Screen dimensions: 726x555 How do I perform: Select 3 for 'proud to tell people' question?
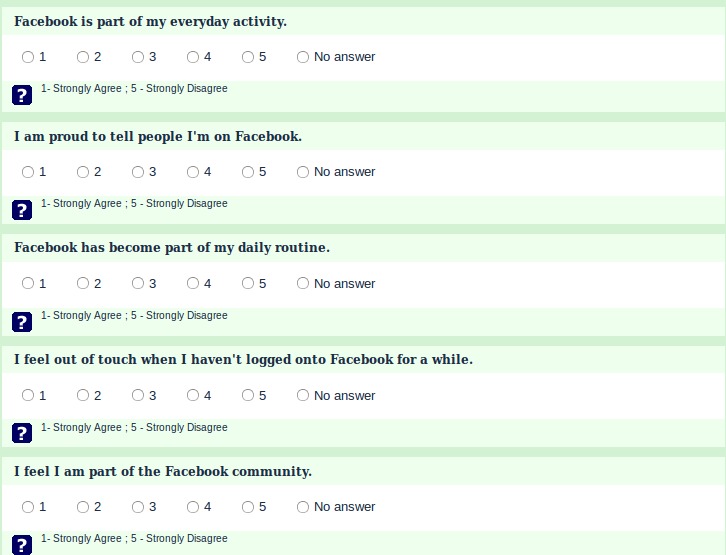[138, 172]
